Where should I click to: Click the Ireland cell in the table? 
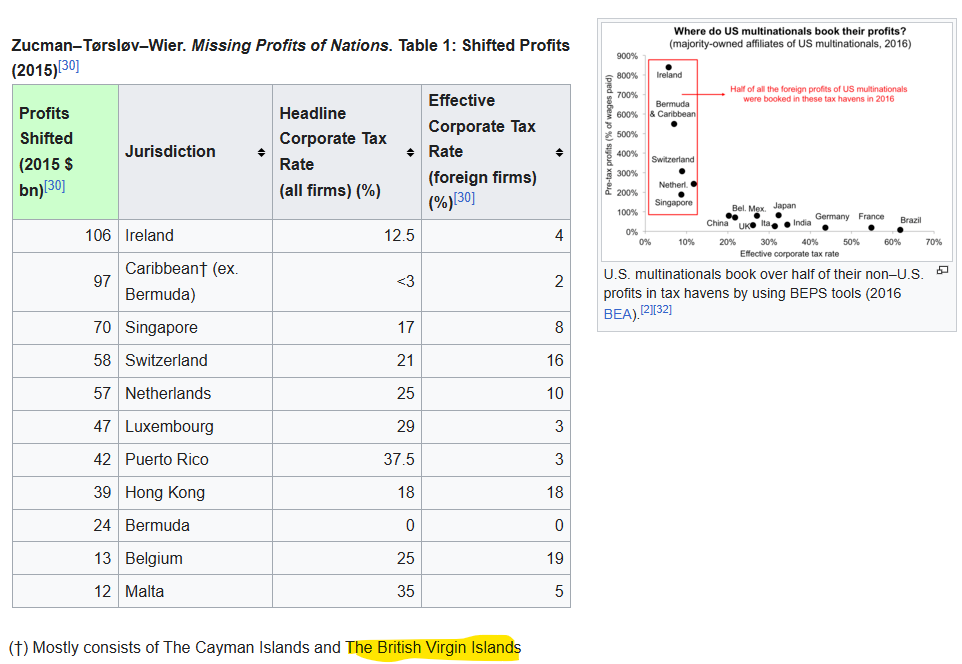149,236
